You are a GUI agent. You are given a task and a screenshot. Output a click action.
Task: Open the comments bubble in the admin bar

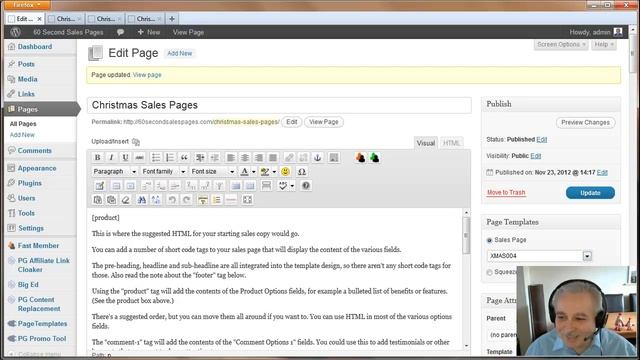(120, 32)
